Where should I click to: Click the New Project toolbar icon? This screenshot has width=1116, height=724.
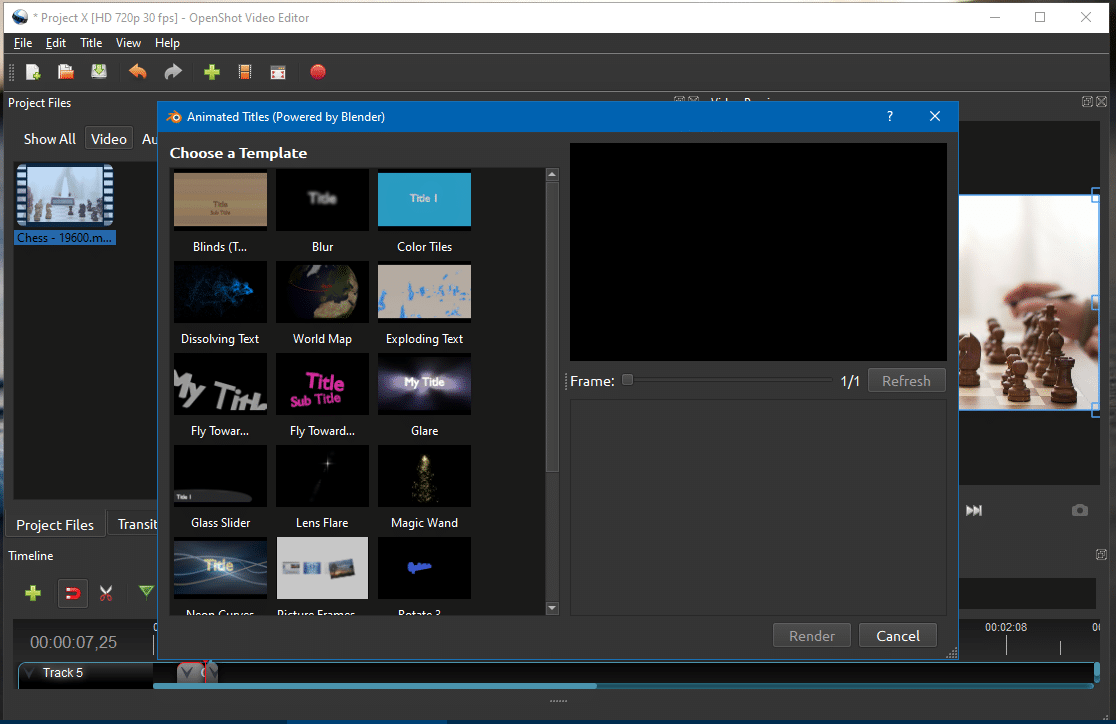click(x=33, y=72)
